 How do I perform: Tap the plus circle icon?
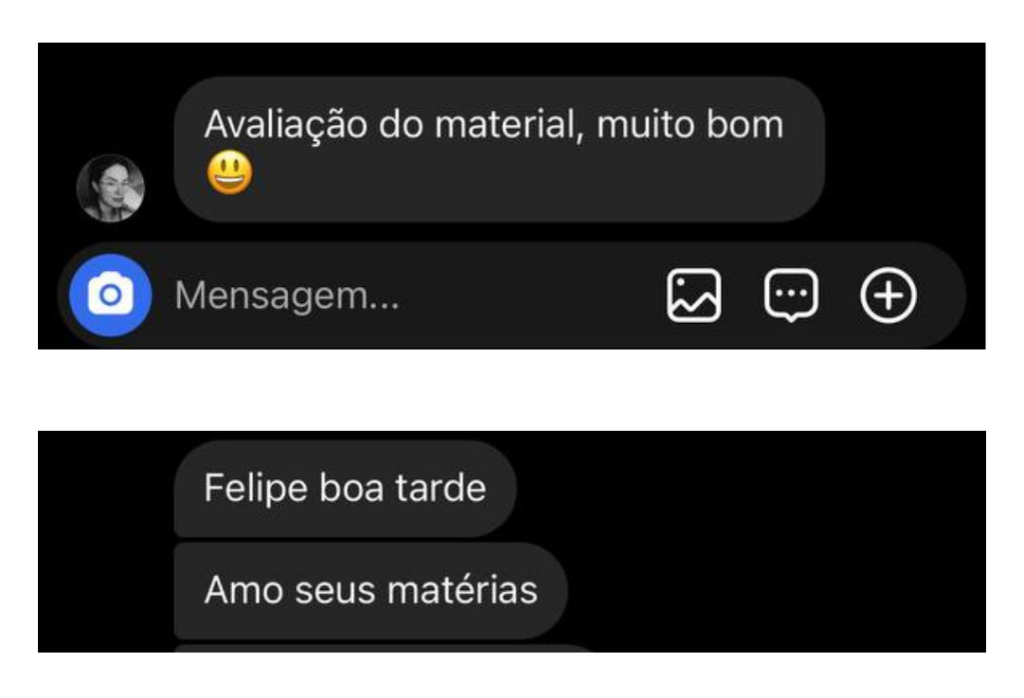point(888,295)
